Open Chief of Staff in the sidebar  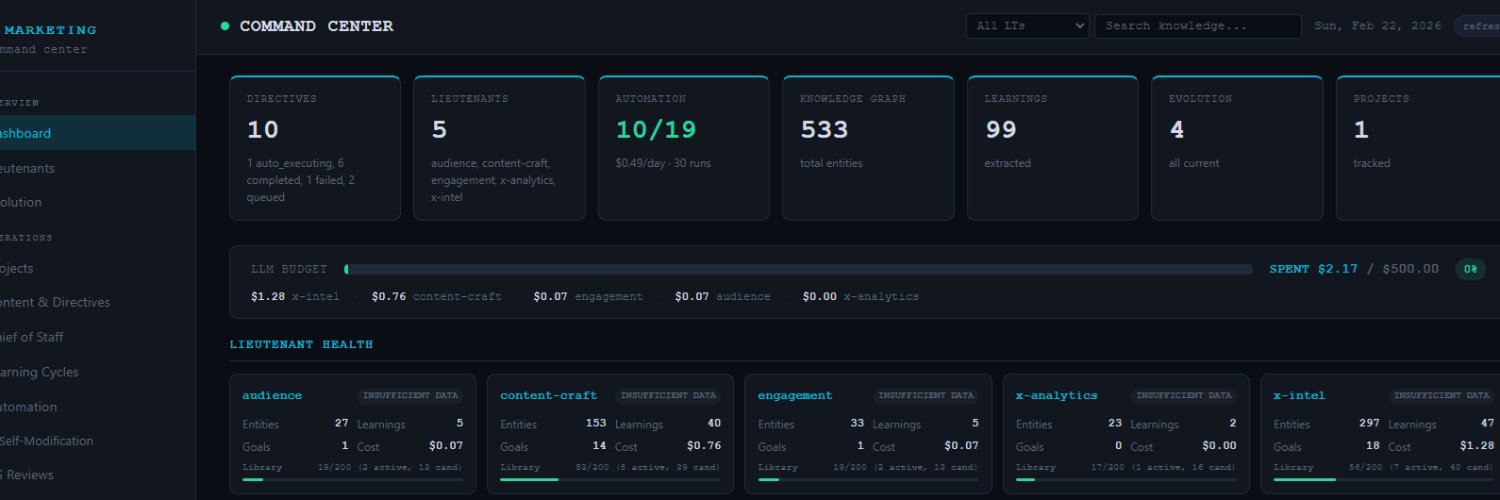pos(97,337)
